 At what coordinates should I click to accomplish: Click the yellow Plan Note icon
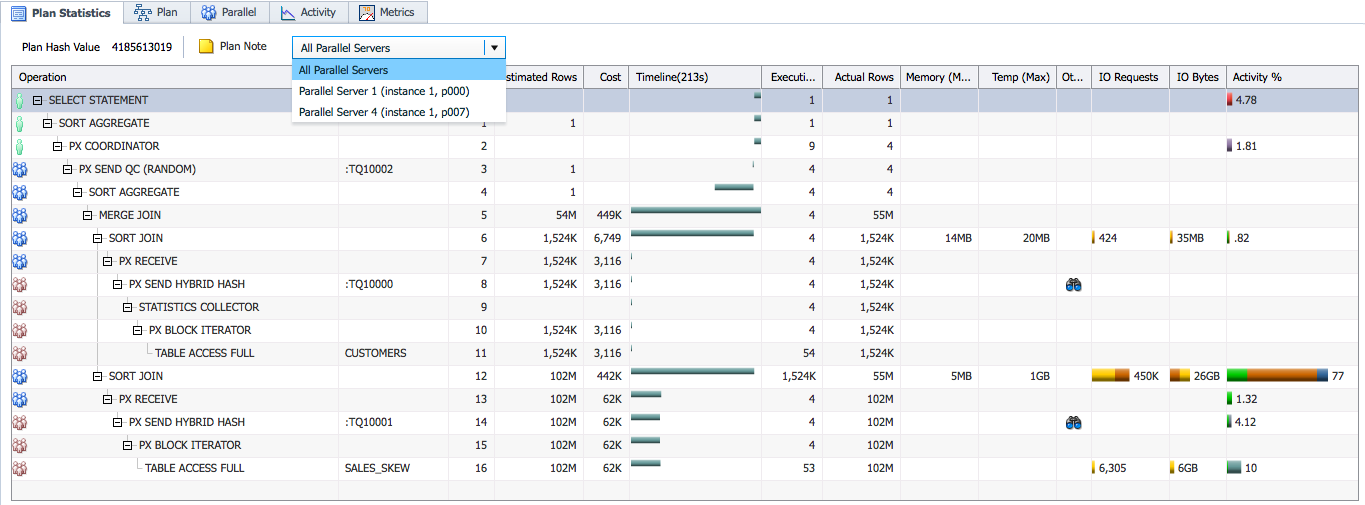[x=206, y=47]
